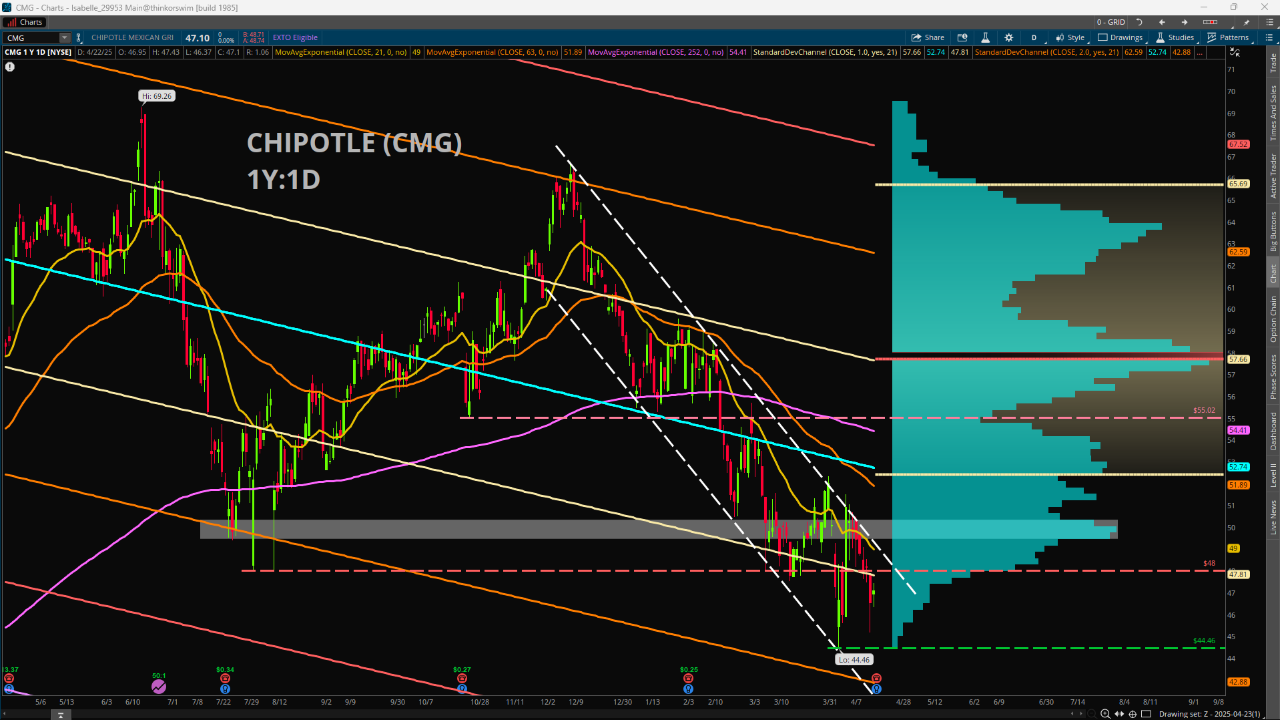
Task: Toggle the info bubble on chart corner
Action: (10, 67)
